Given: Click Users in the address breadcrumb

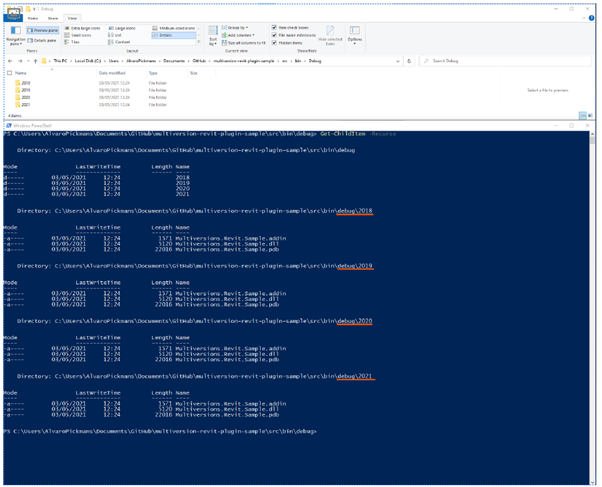Looking at the screenshot, I should click(114, 61).
